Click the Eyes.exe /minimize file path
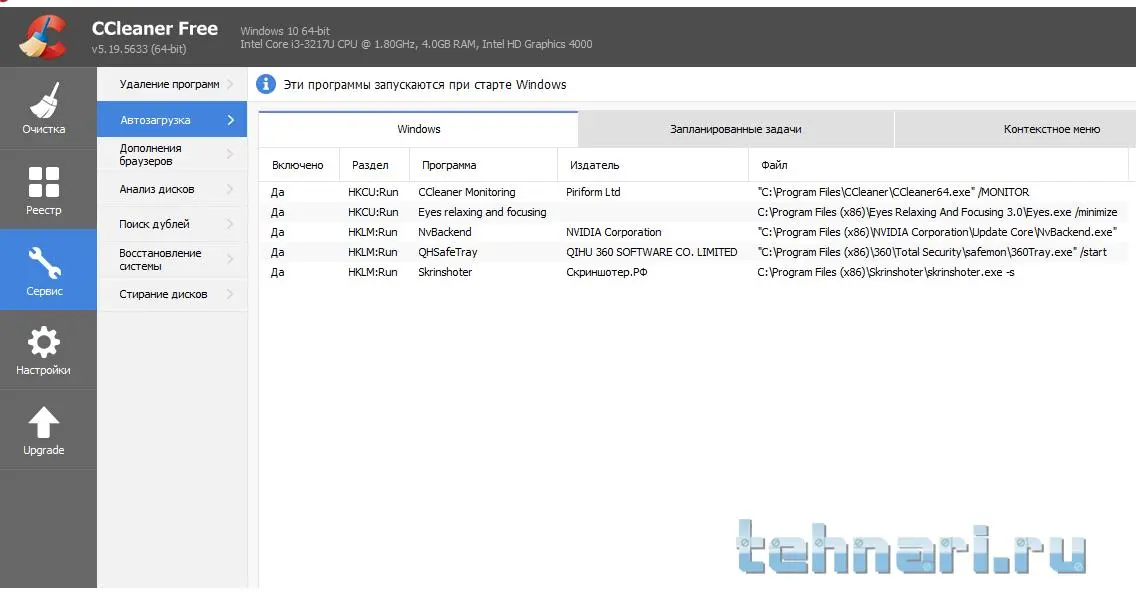The width and height of the screenshot is (1136, 606). click(937, 212)
